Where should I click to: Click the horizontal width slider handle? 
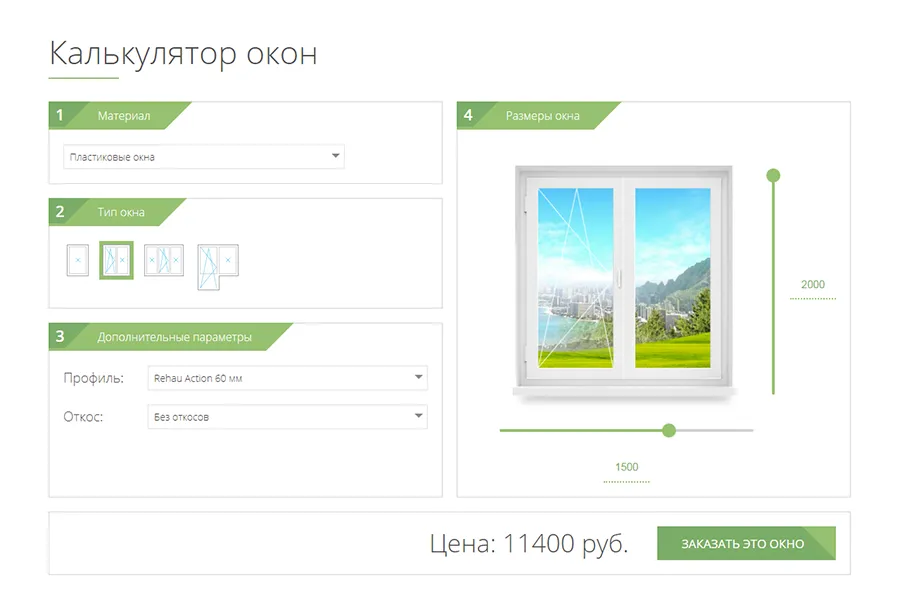tap(669, 430)
